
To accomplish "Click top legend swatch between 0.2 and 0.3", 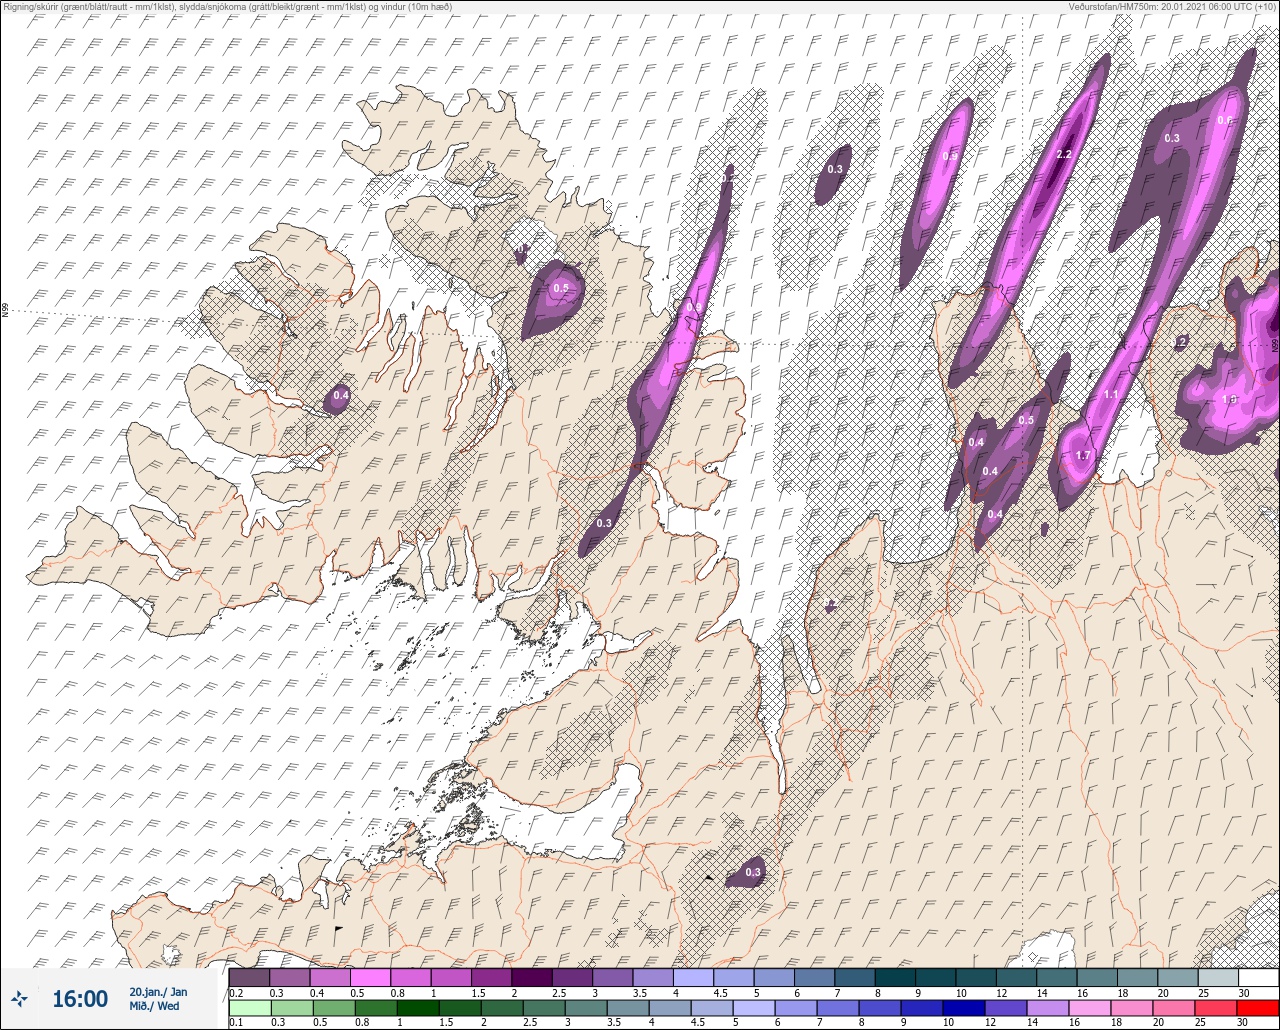I will (249, 977).
